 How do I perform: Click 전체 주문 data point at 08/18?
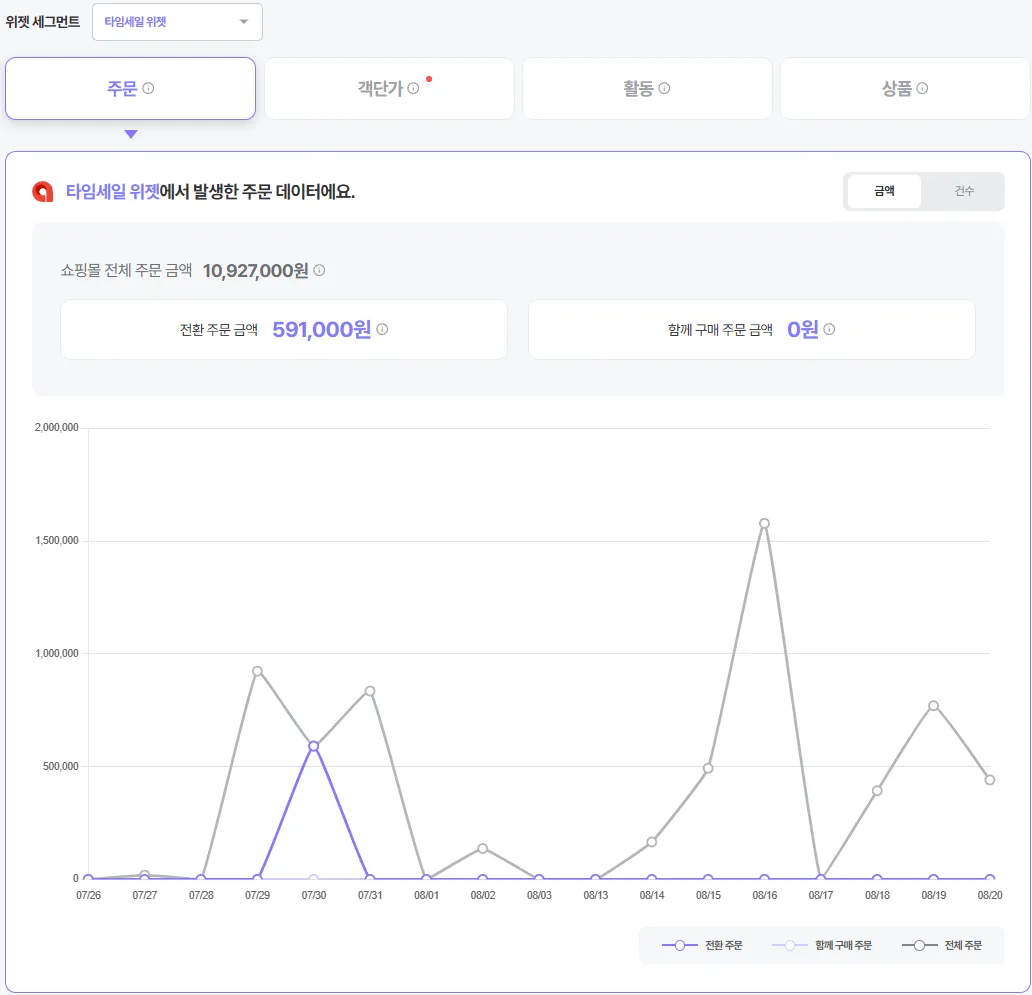click(x=877, y=790)
